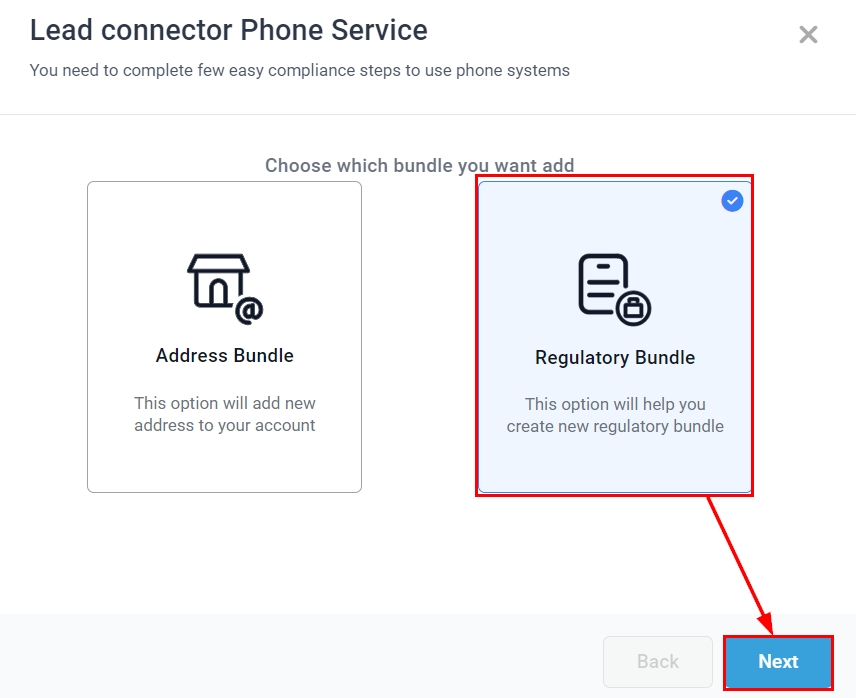856x698 pixels.
Task: Click the lock badge on the regulatory icon
Action: [x=632, y=308]
